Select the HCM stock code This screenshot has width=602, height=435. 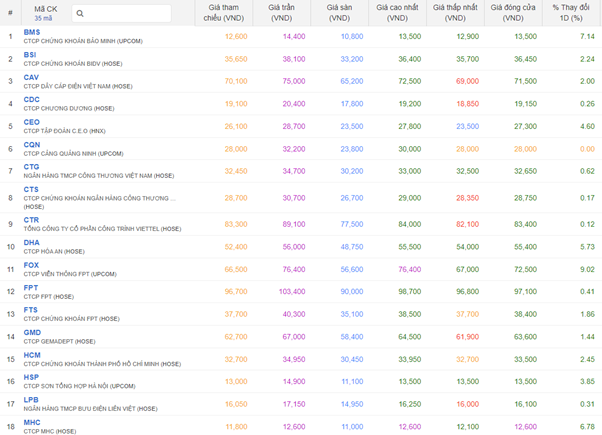pyautogui.click(x=32, y=355)
